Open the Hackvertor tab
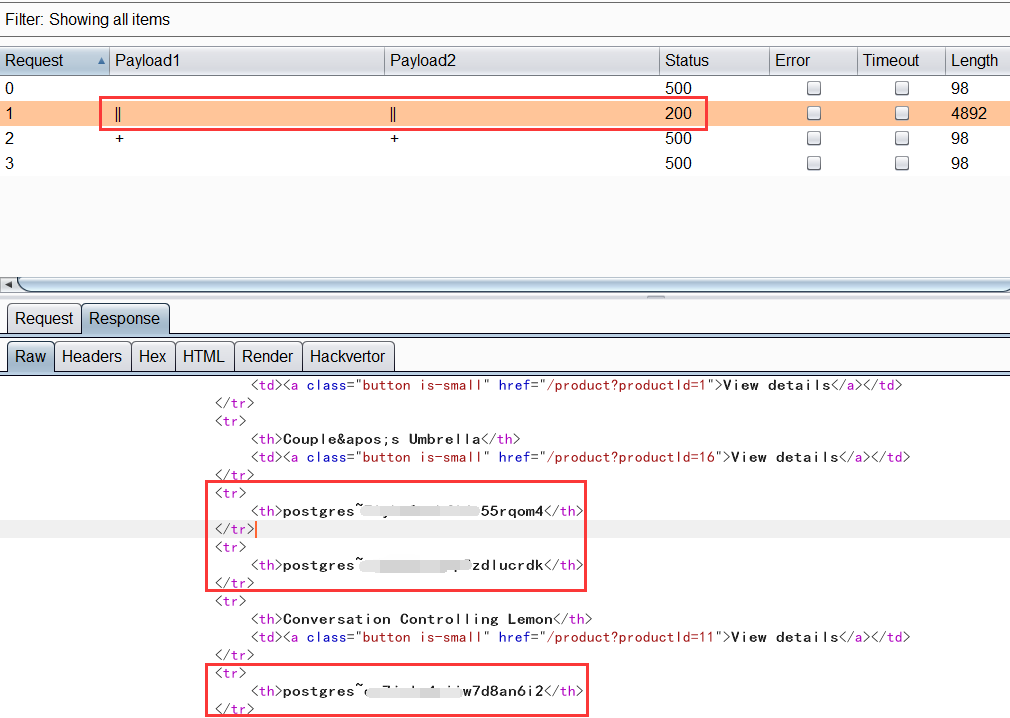The width and height of the screenshot is (1010, 718). (347, 356)
